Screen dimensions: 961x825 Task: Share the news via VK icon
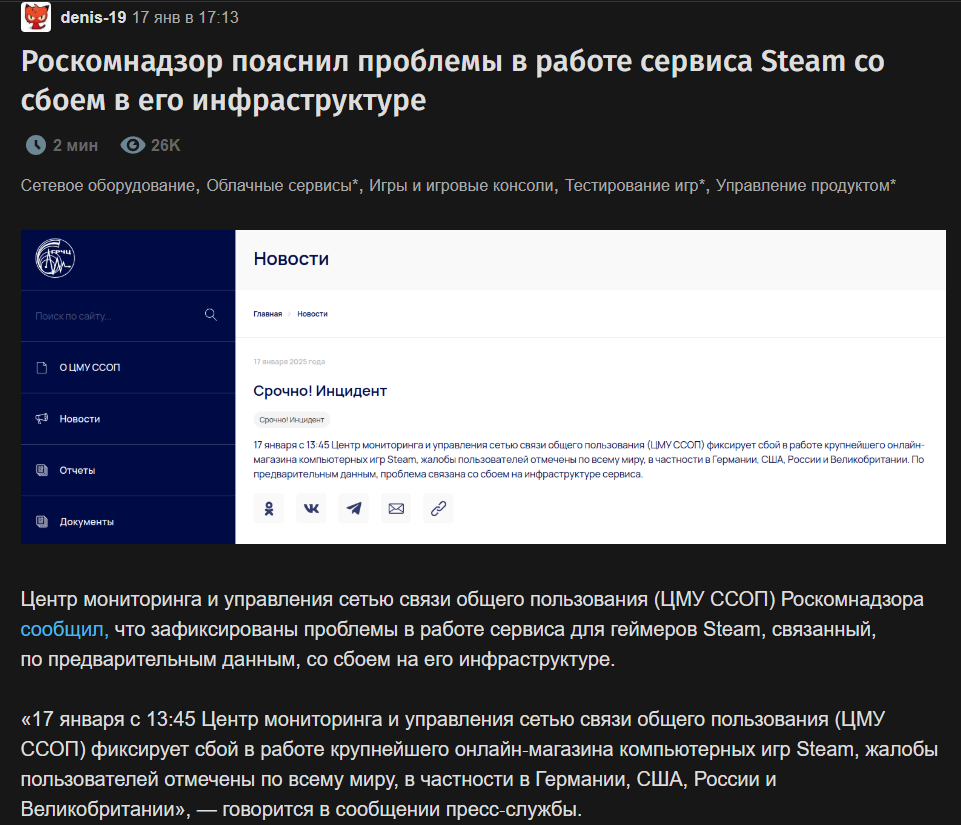[311, 508]
